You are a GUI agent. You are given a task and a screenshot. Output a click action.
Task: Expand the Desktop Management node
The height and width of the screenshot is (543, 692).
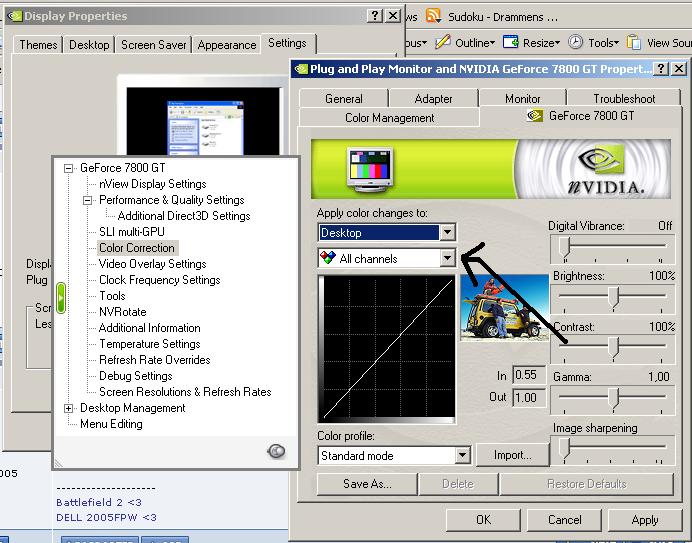68,408
